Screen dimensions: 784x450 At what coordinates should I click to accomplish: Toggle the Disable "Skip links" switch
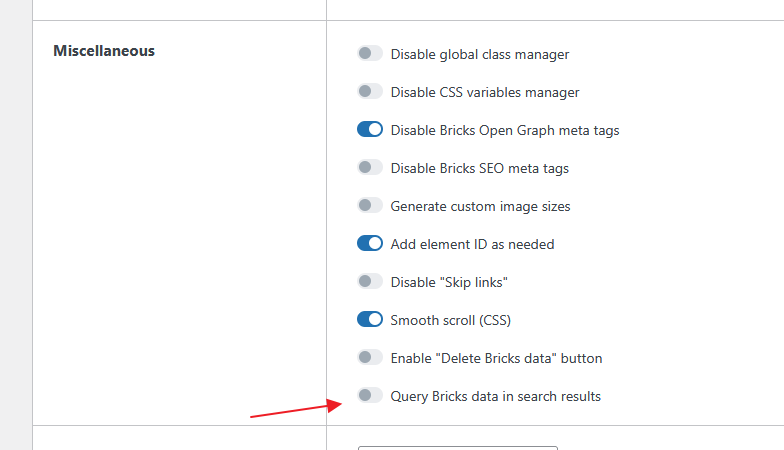[370, 281]
